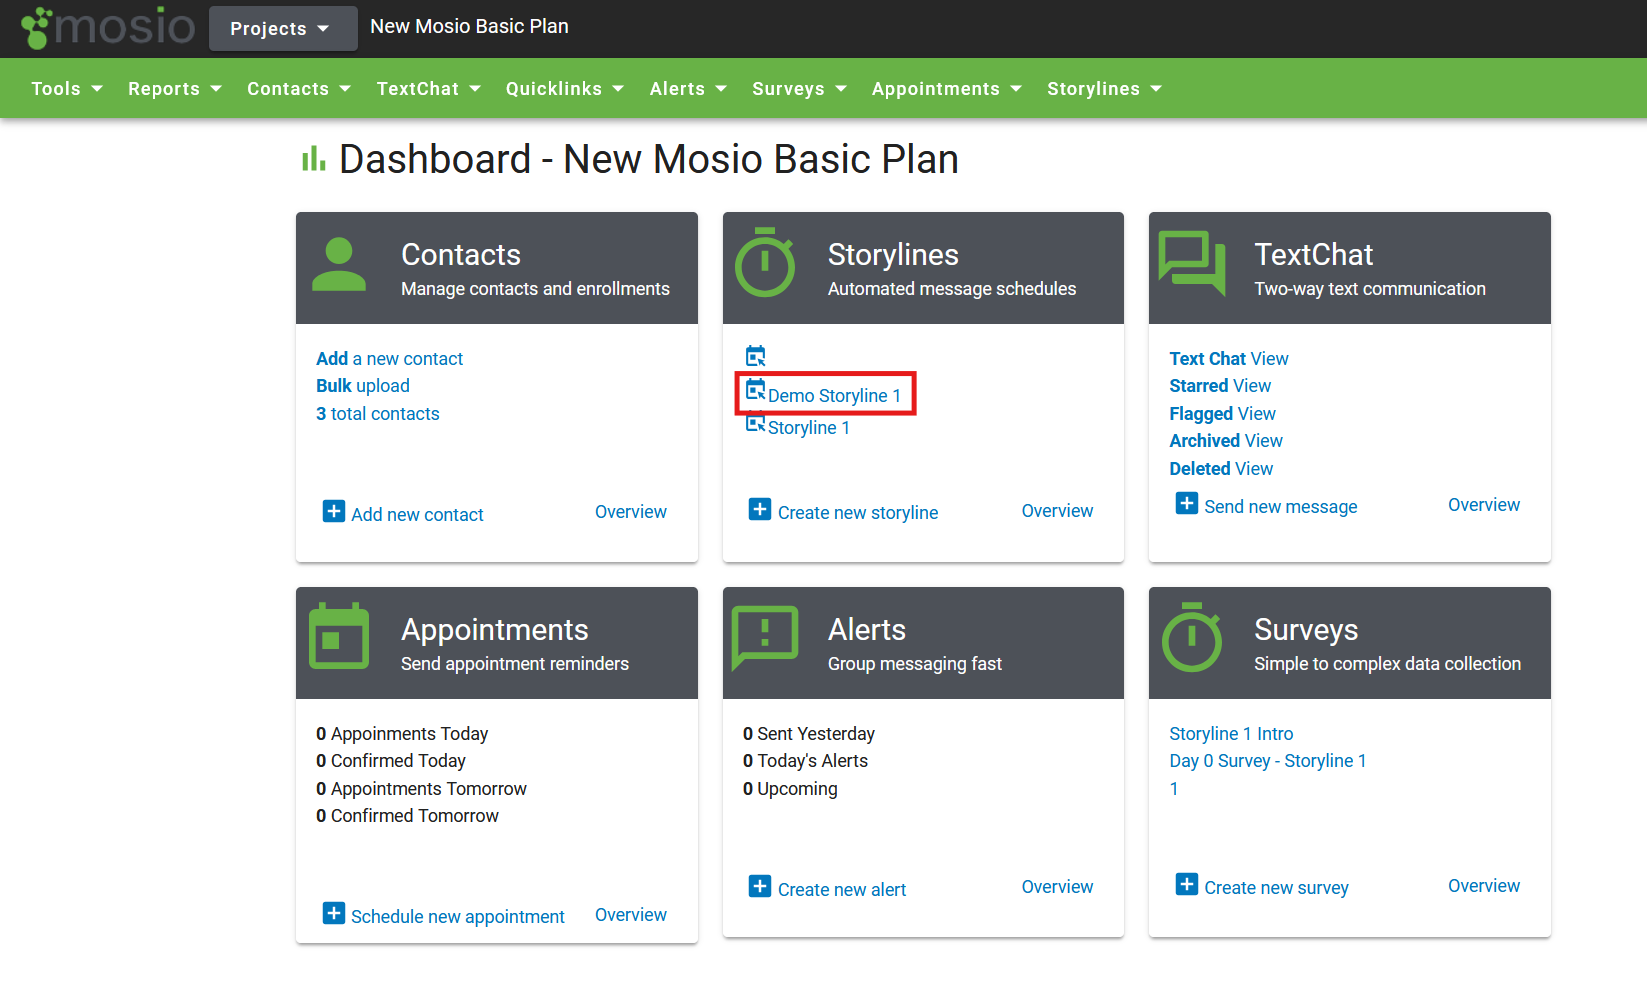1647x998 pixels.
Task: Click the Alerts exclamation bubble icon
Action: point(765,637)
